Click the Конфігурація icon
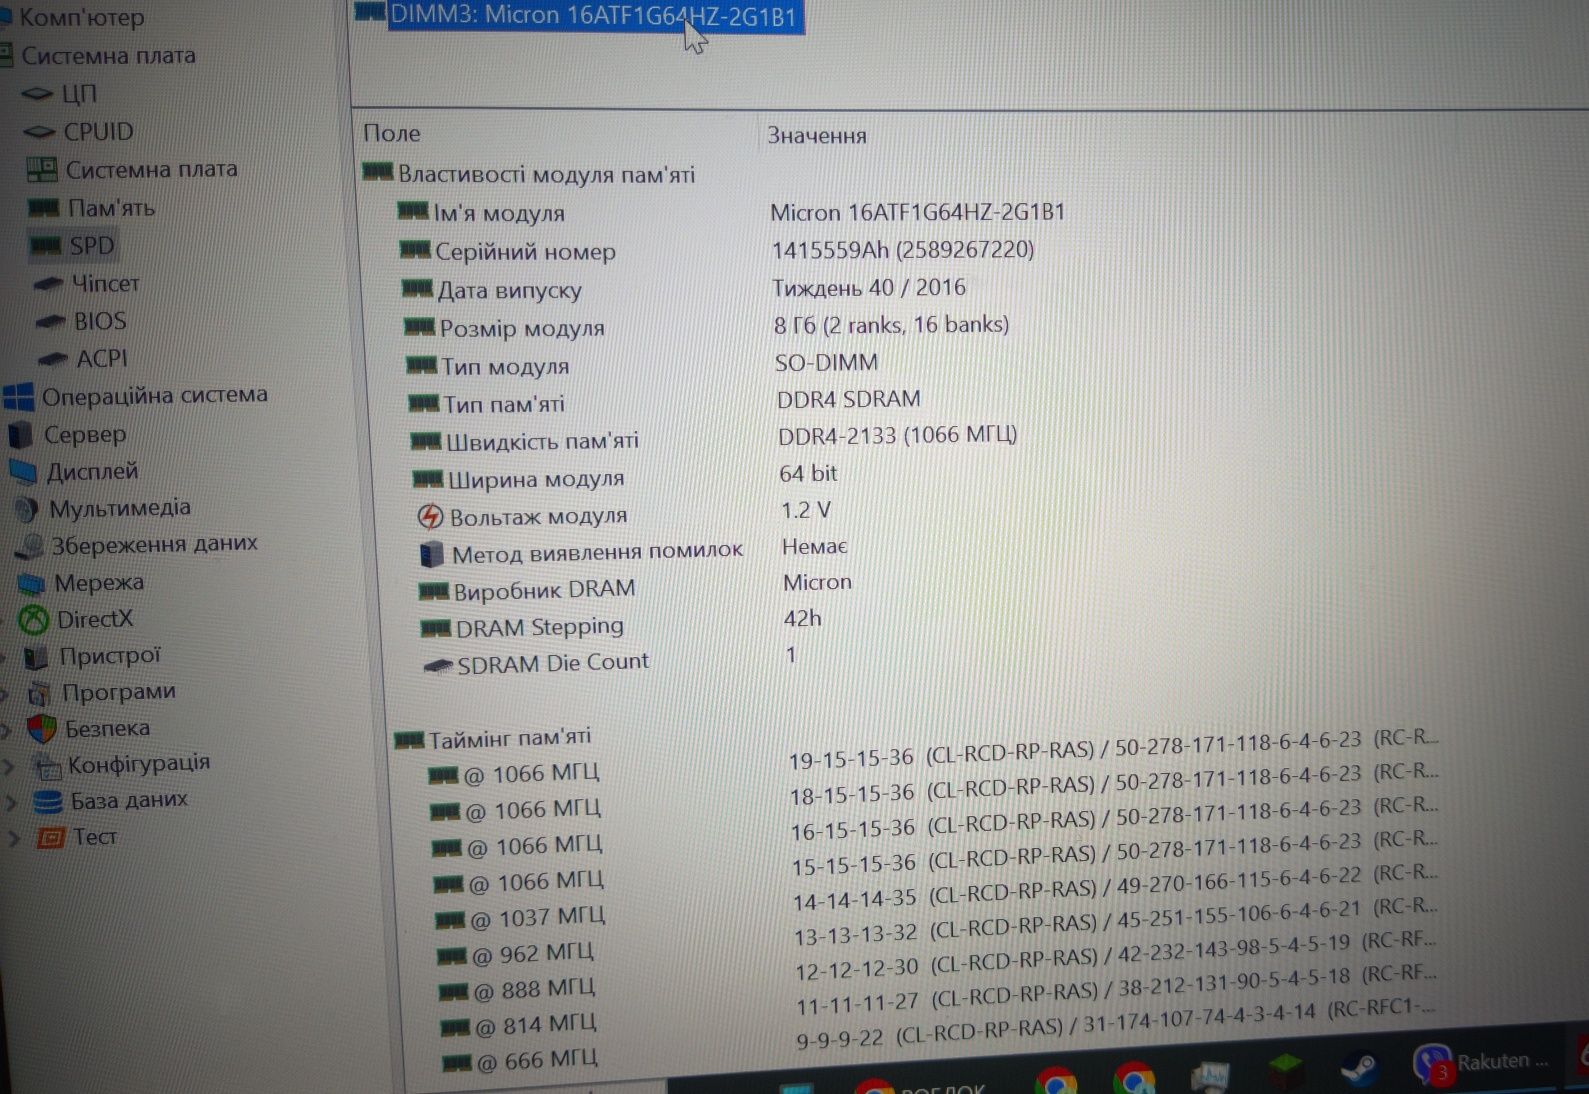The height and width of the screenshot is (1094, 1589). (46, 766)
